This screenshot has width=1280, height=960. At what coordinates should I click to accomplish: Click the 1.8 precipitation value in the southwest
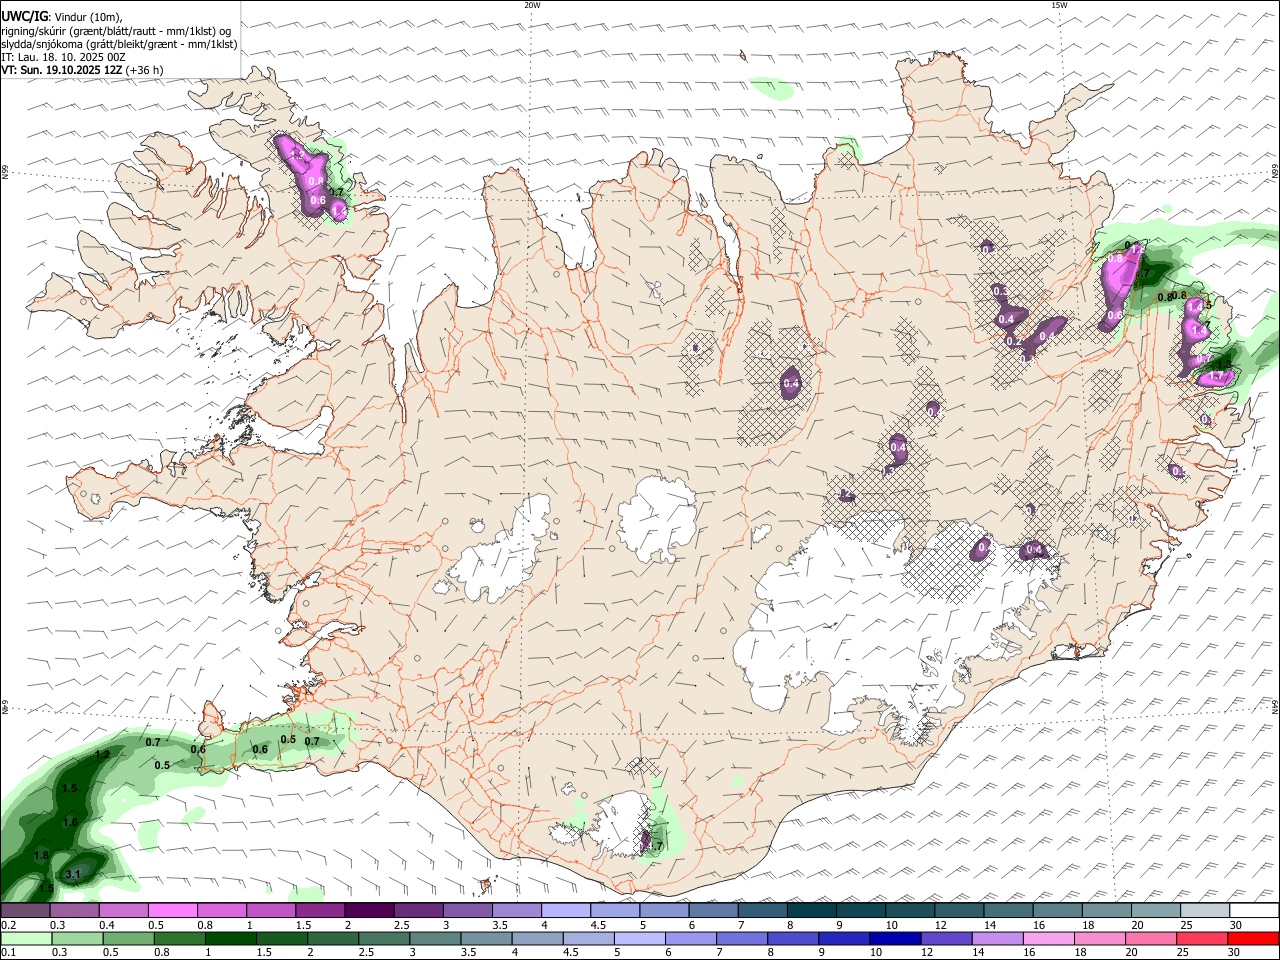[41, 856]
